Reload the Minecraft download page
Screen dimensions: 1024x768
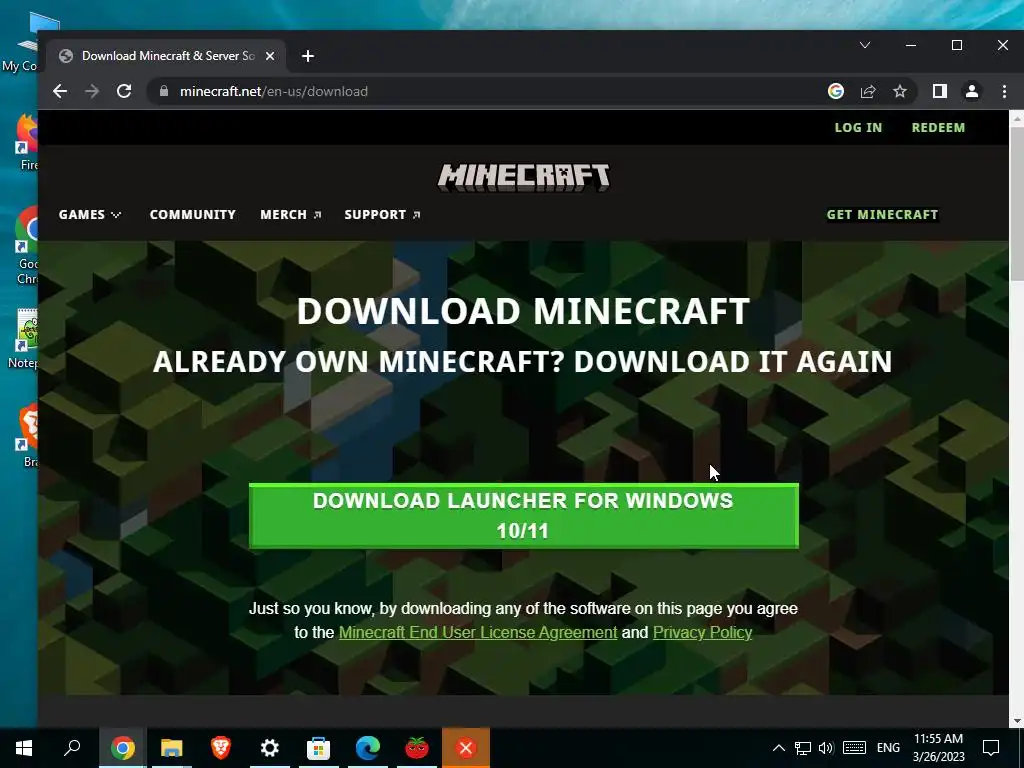tap(124, 91)
